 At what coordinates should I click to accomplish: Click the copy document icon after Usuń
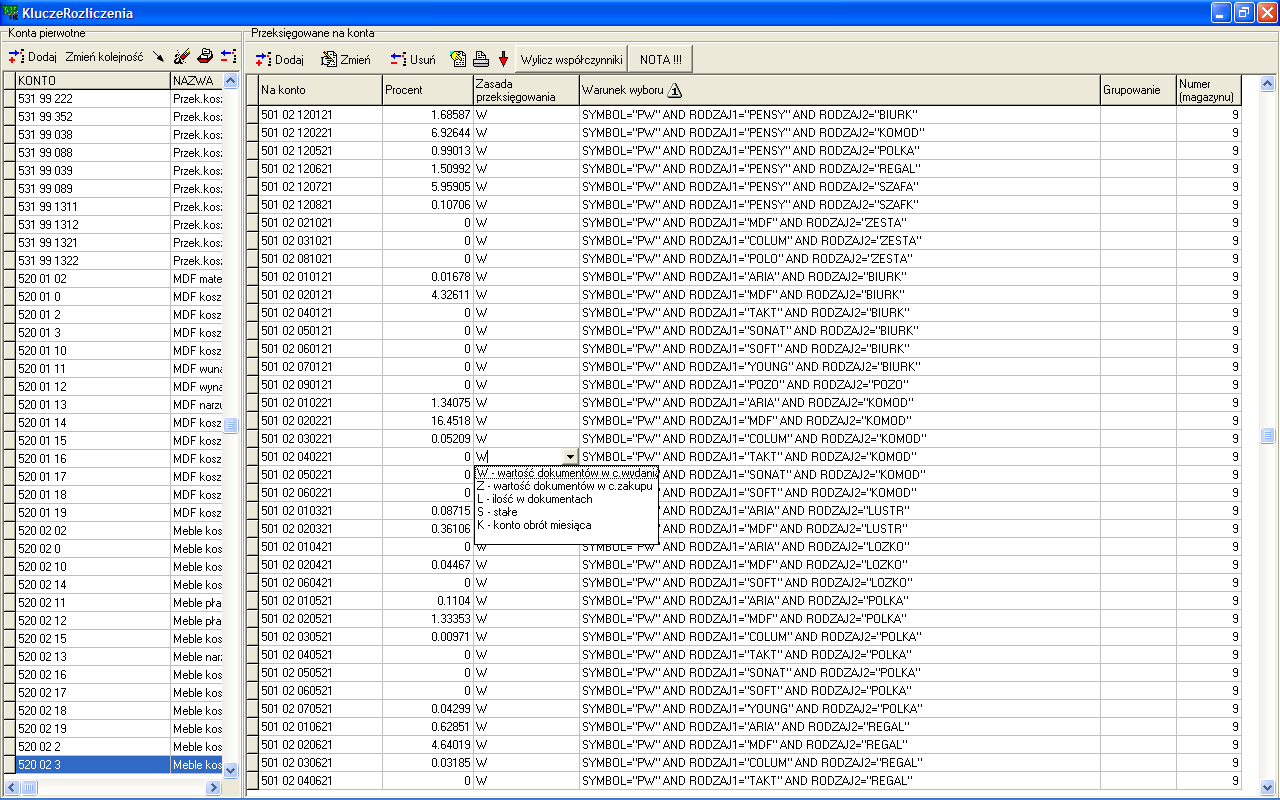(x=459, y=59)
